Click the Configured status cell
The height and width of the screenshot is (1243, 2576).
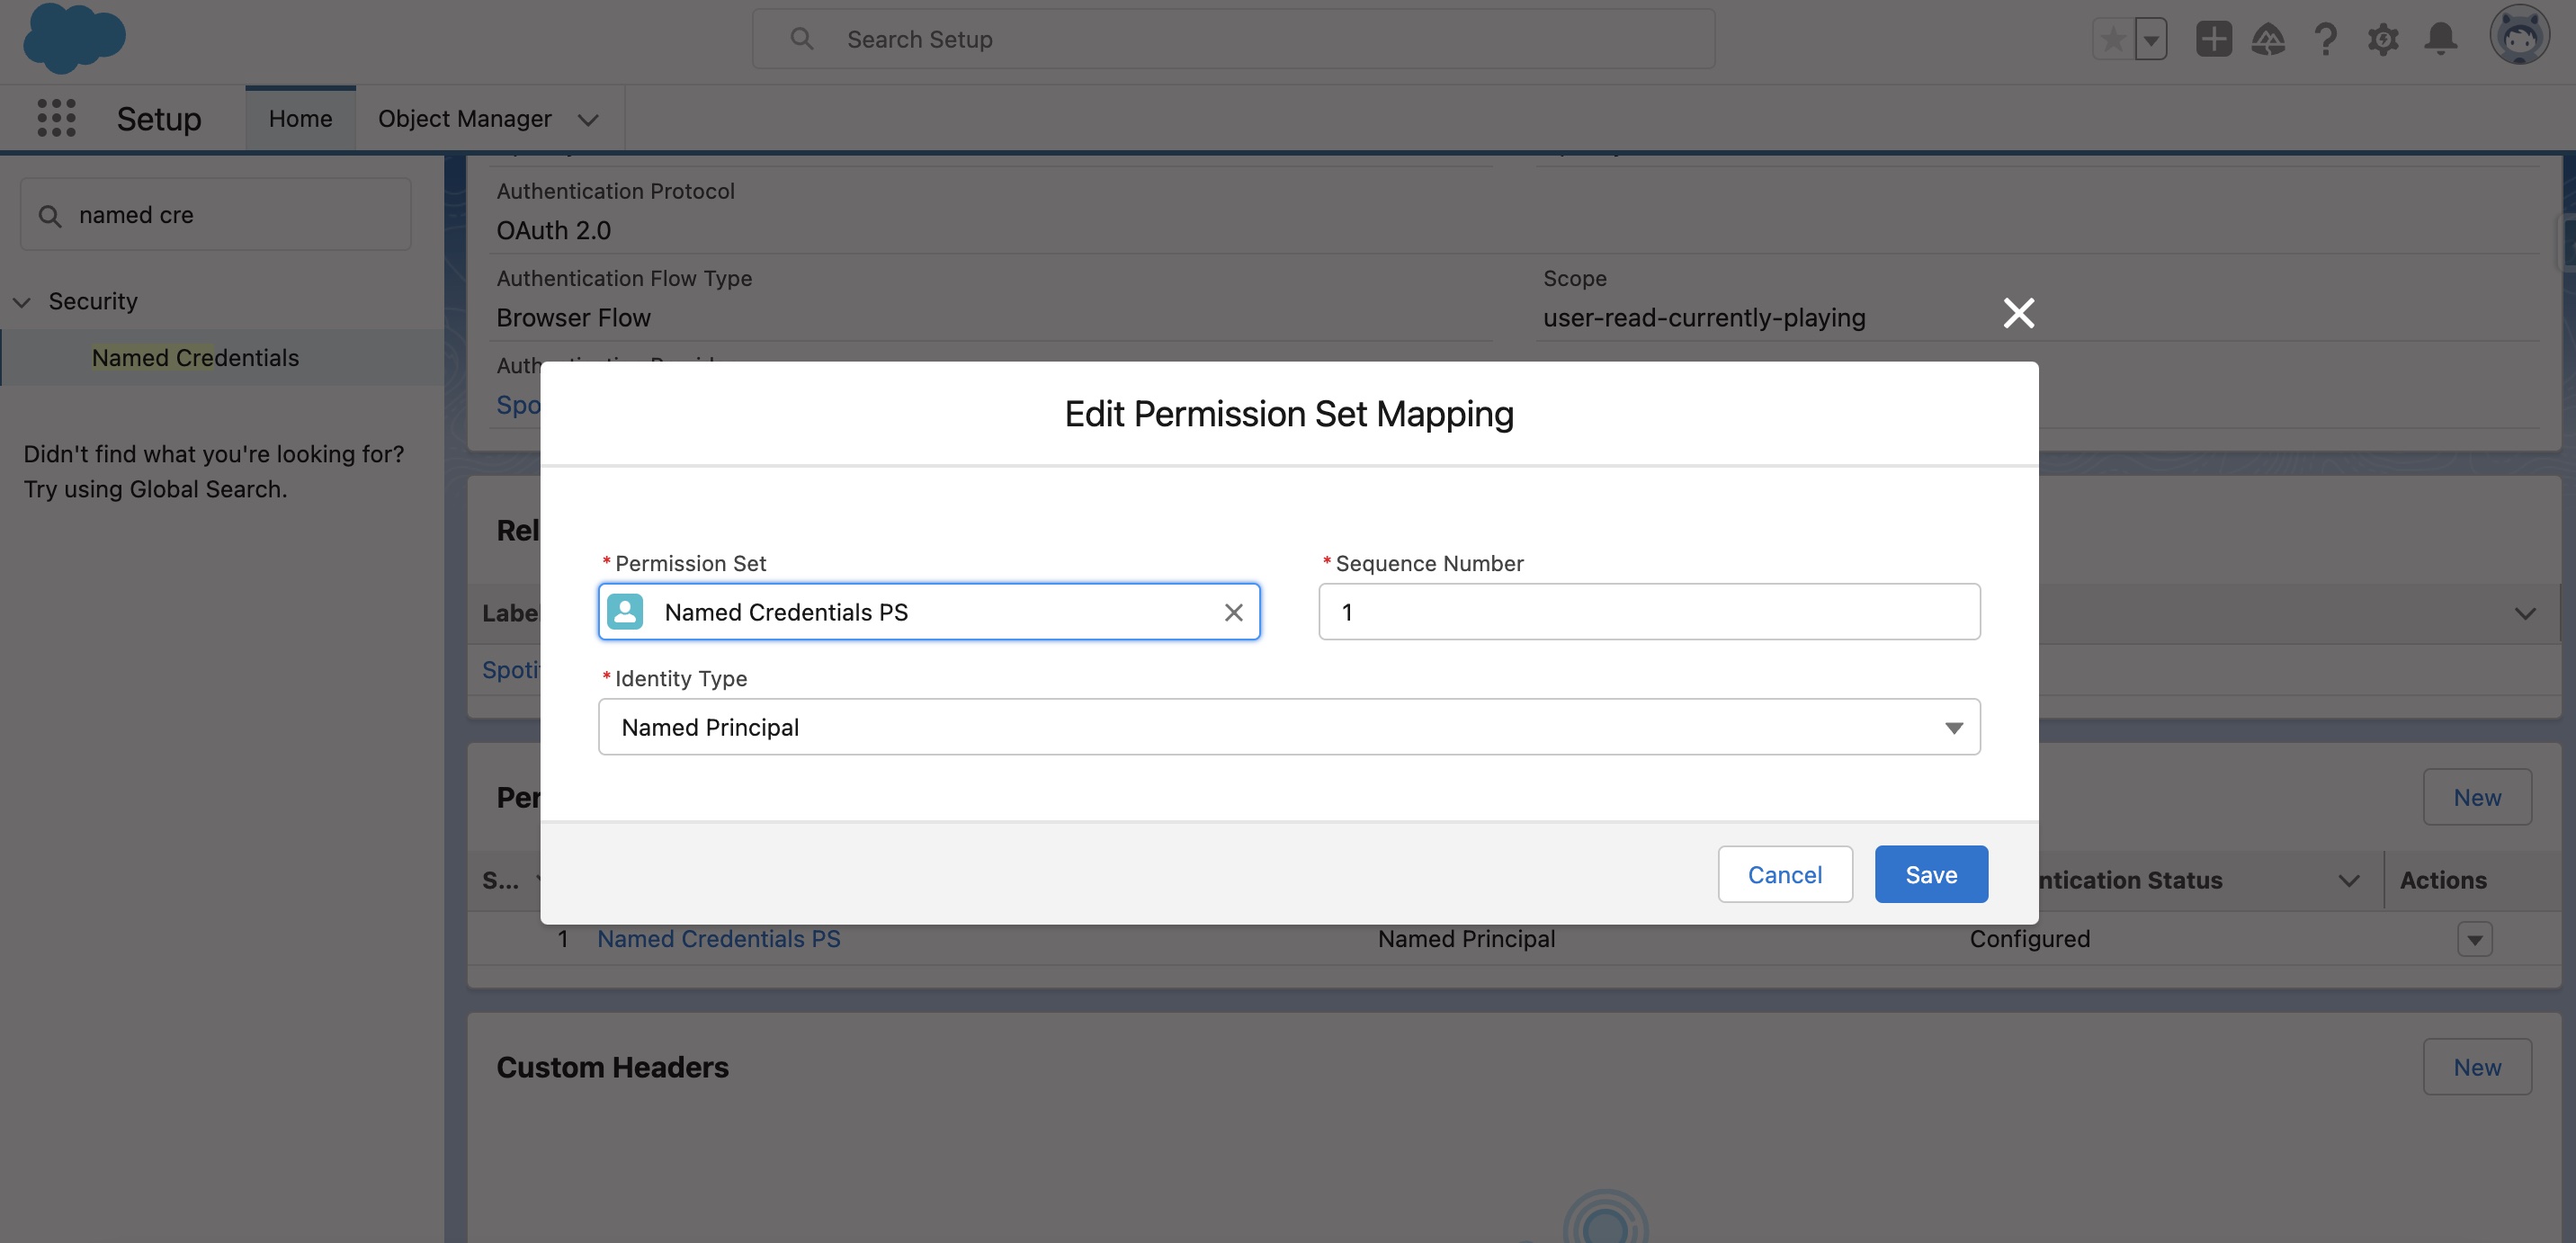[2029, 939]
